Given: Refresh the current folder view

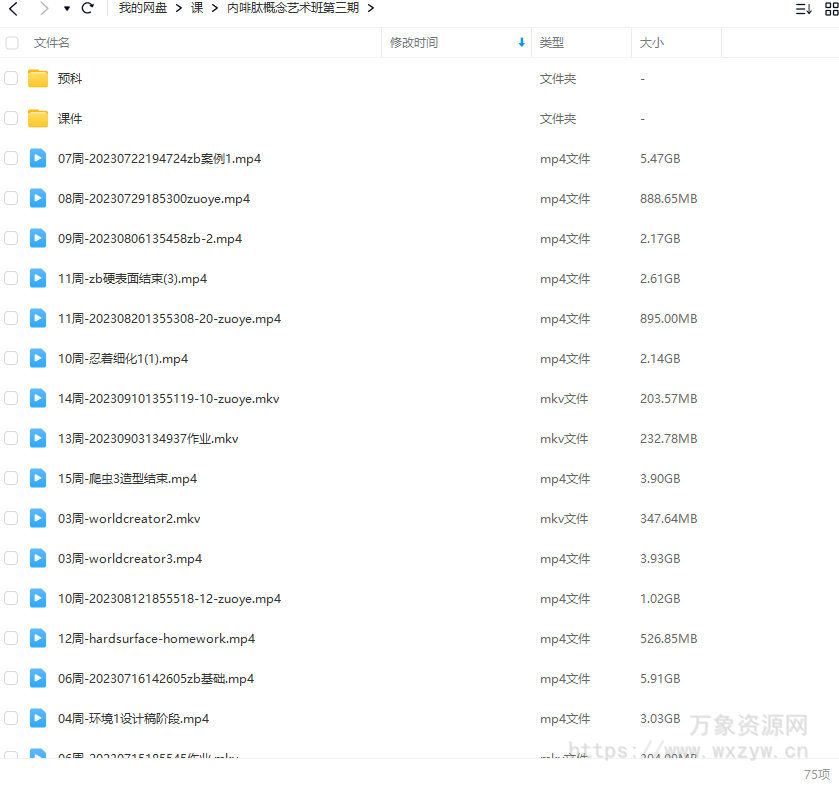Looking at the screenshot, I should coord(88,8).
